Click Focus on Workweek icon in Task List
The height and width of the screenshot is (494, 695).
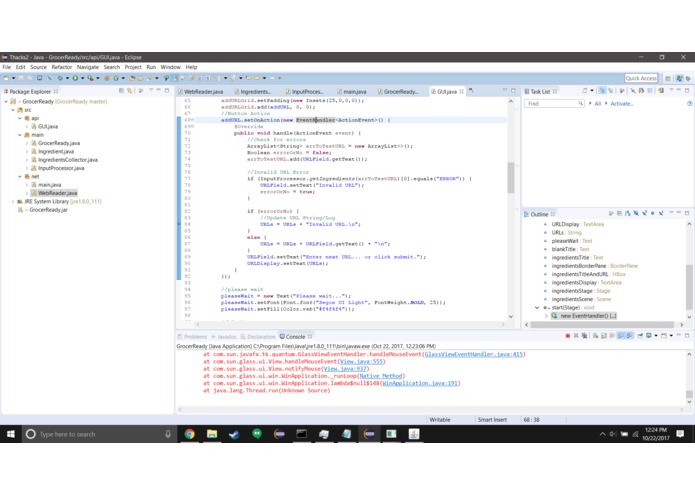622,91
